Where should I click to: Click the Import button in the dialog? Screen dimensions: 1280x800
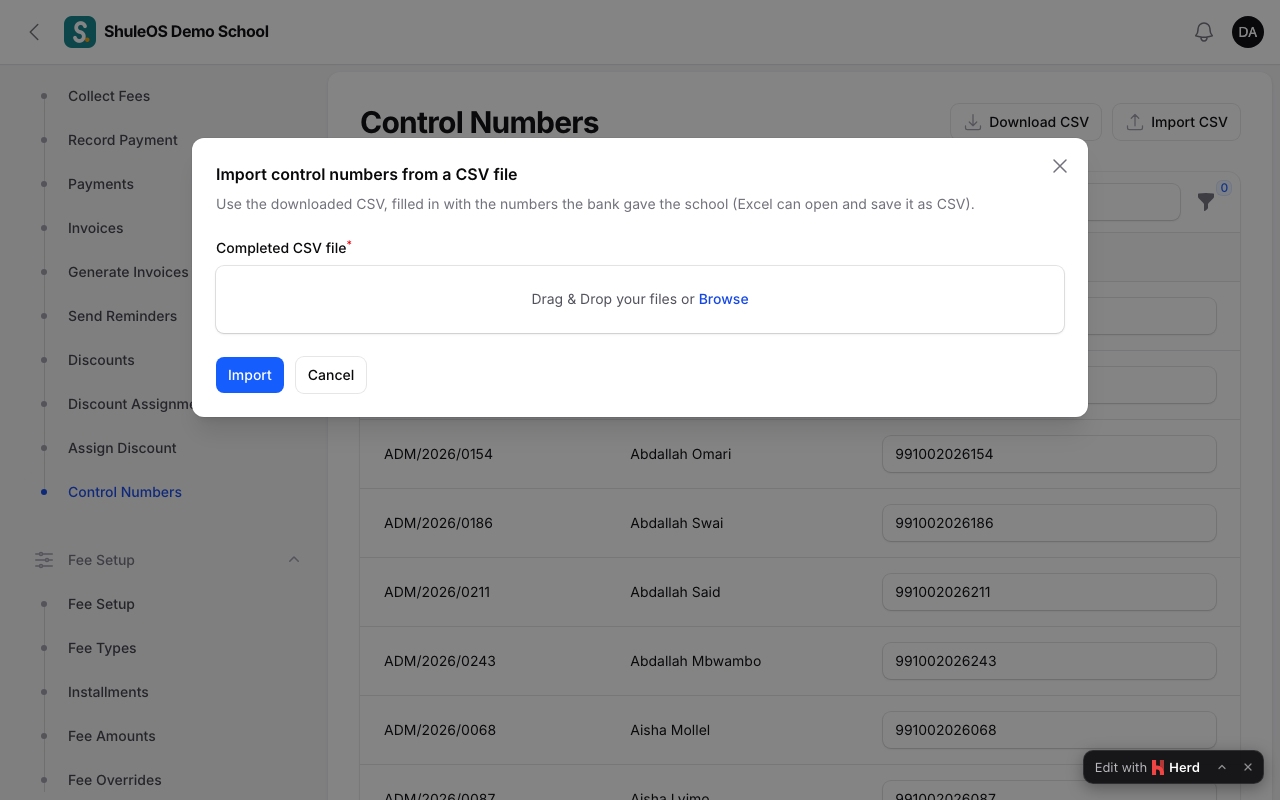tap(250, 375)
